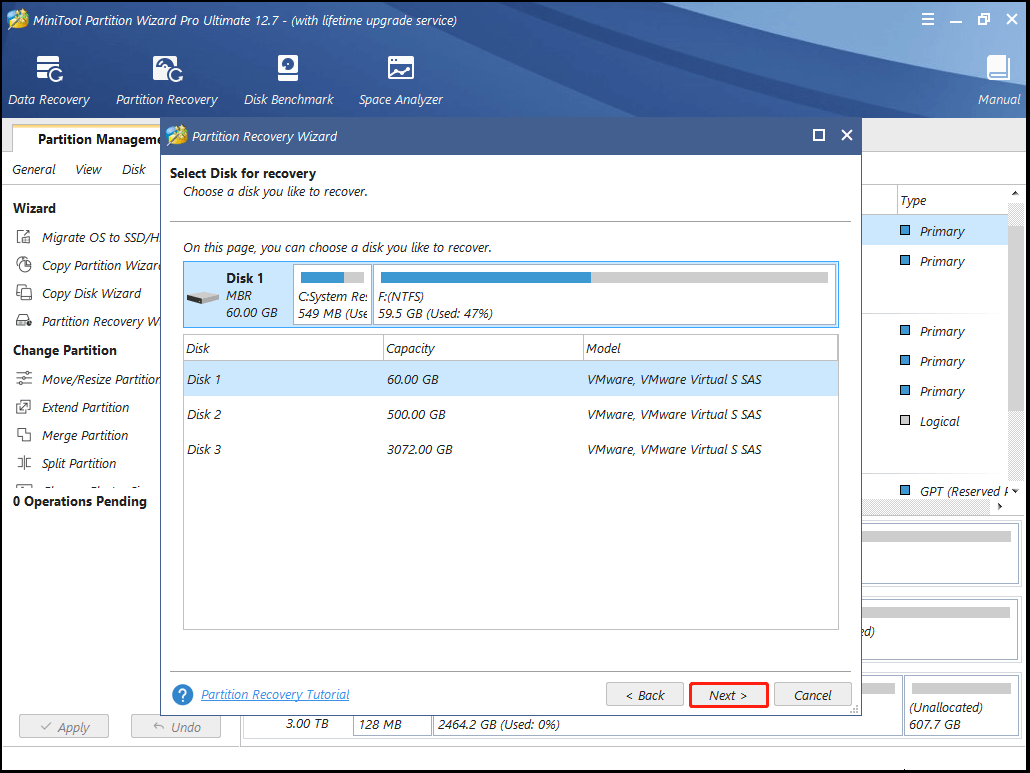Screen dimensions: 1030x773
Task: Click the Logical type entry
Action: (x=939, y=421)
